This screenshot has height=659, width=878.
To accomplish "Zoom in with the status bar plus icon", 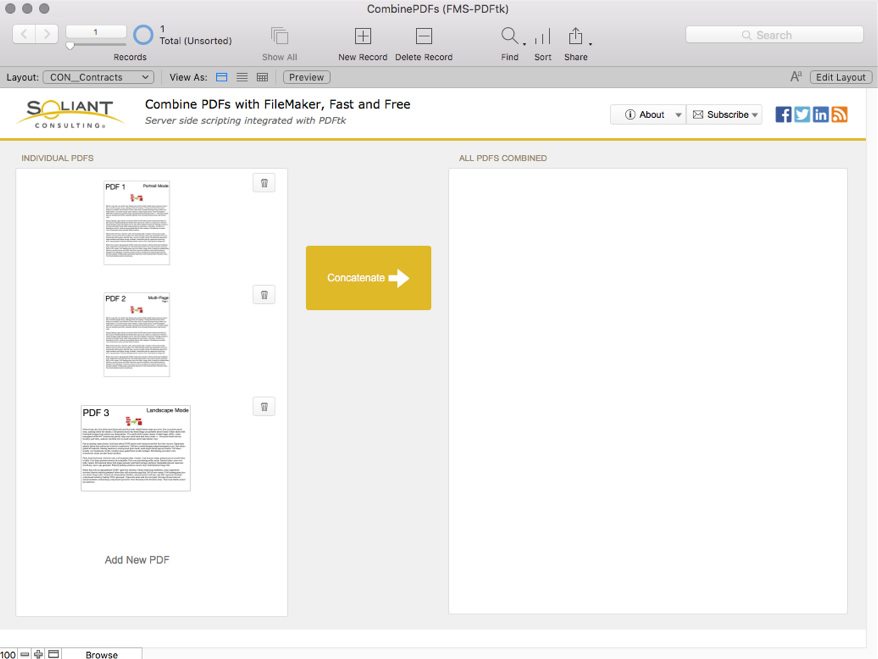I will tap(38, 654).
